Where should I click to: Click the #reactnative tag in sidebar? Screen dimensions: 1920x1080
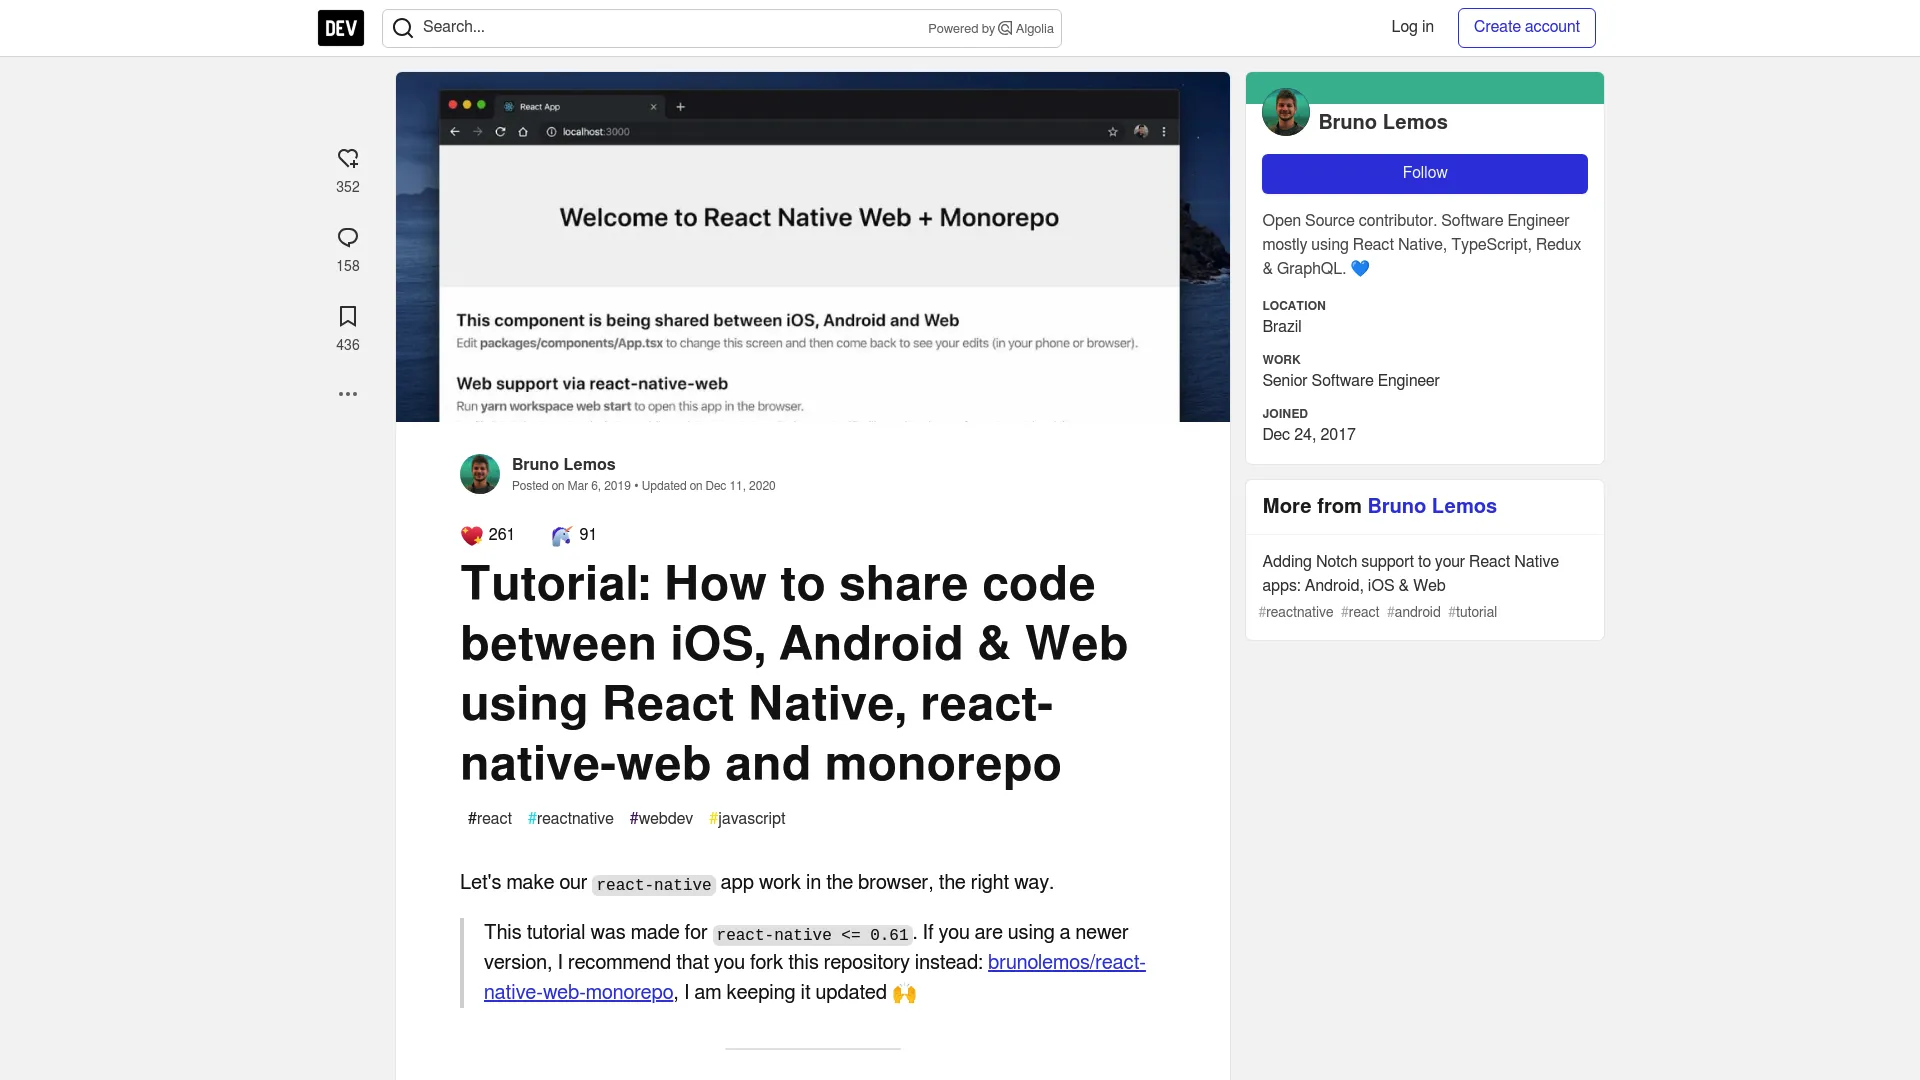[x=1298, y=612]
